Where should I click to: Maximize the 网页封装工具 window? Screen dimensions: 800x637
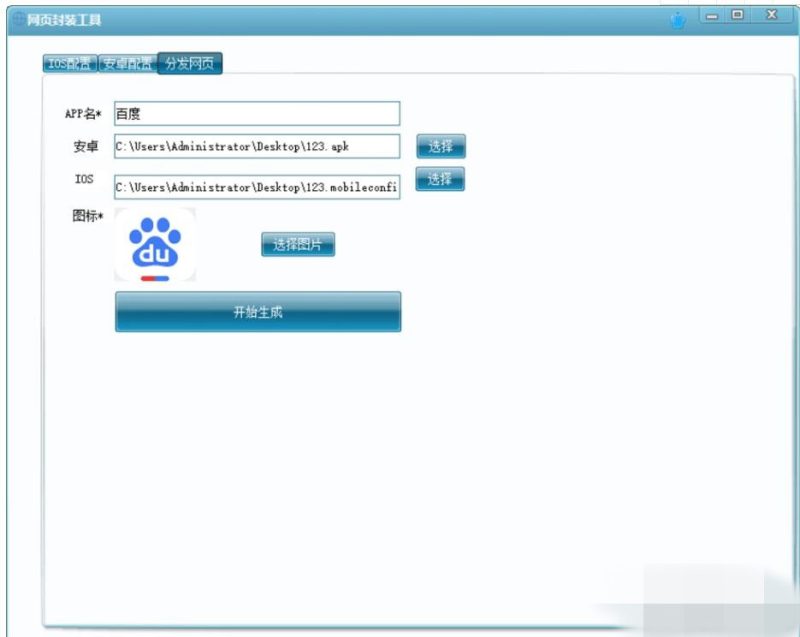738,16
